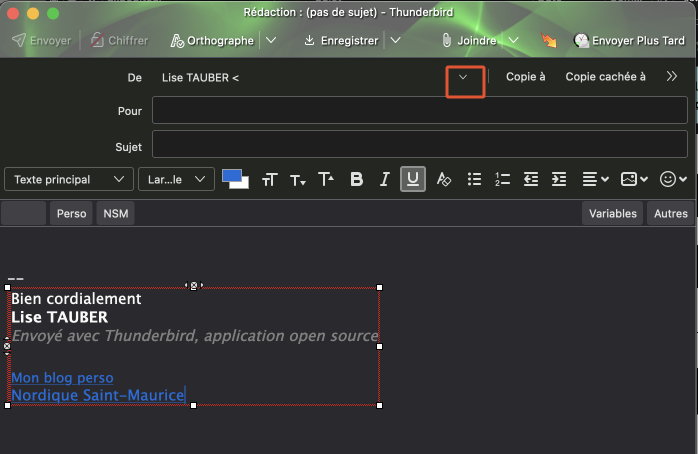
Task: Expand the sender identity dropdown
Action: 463,78
